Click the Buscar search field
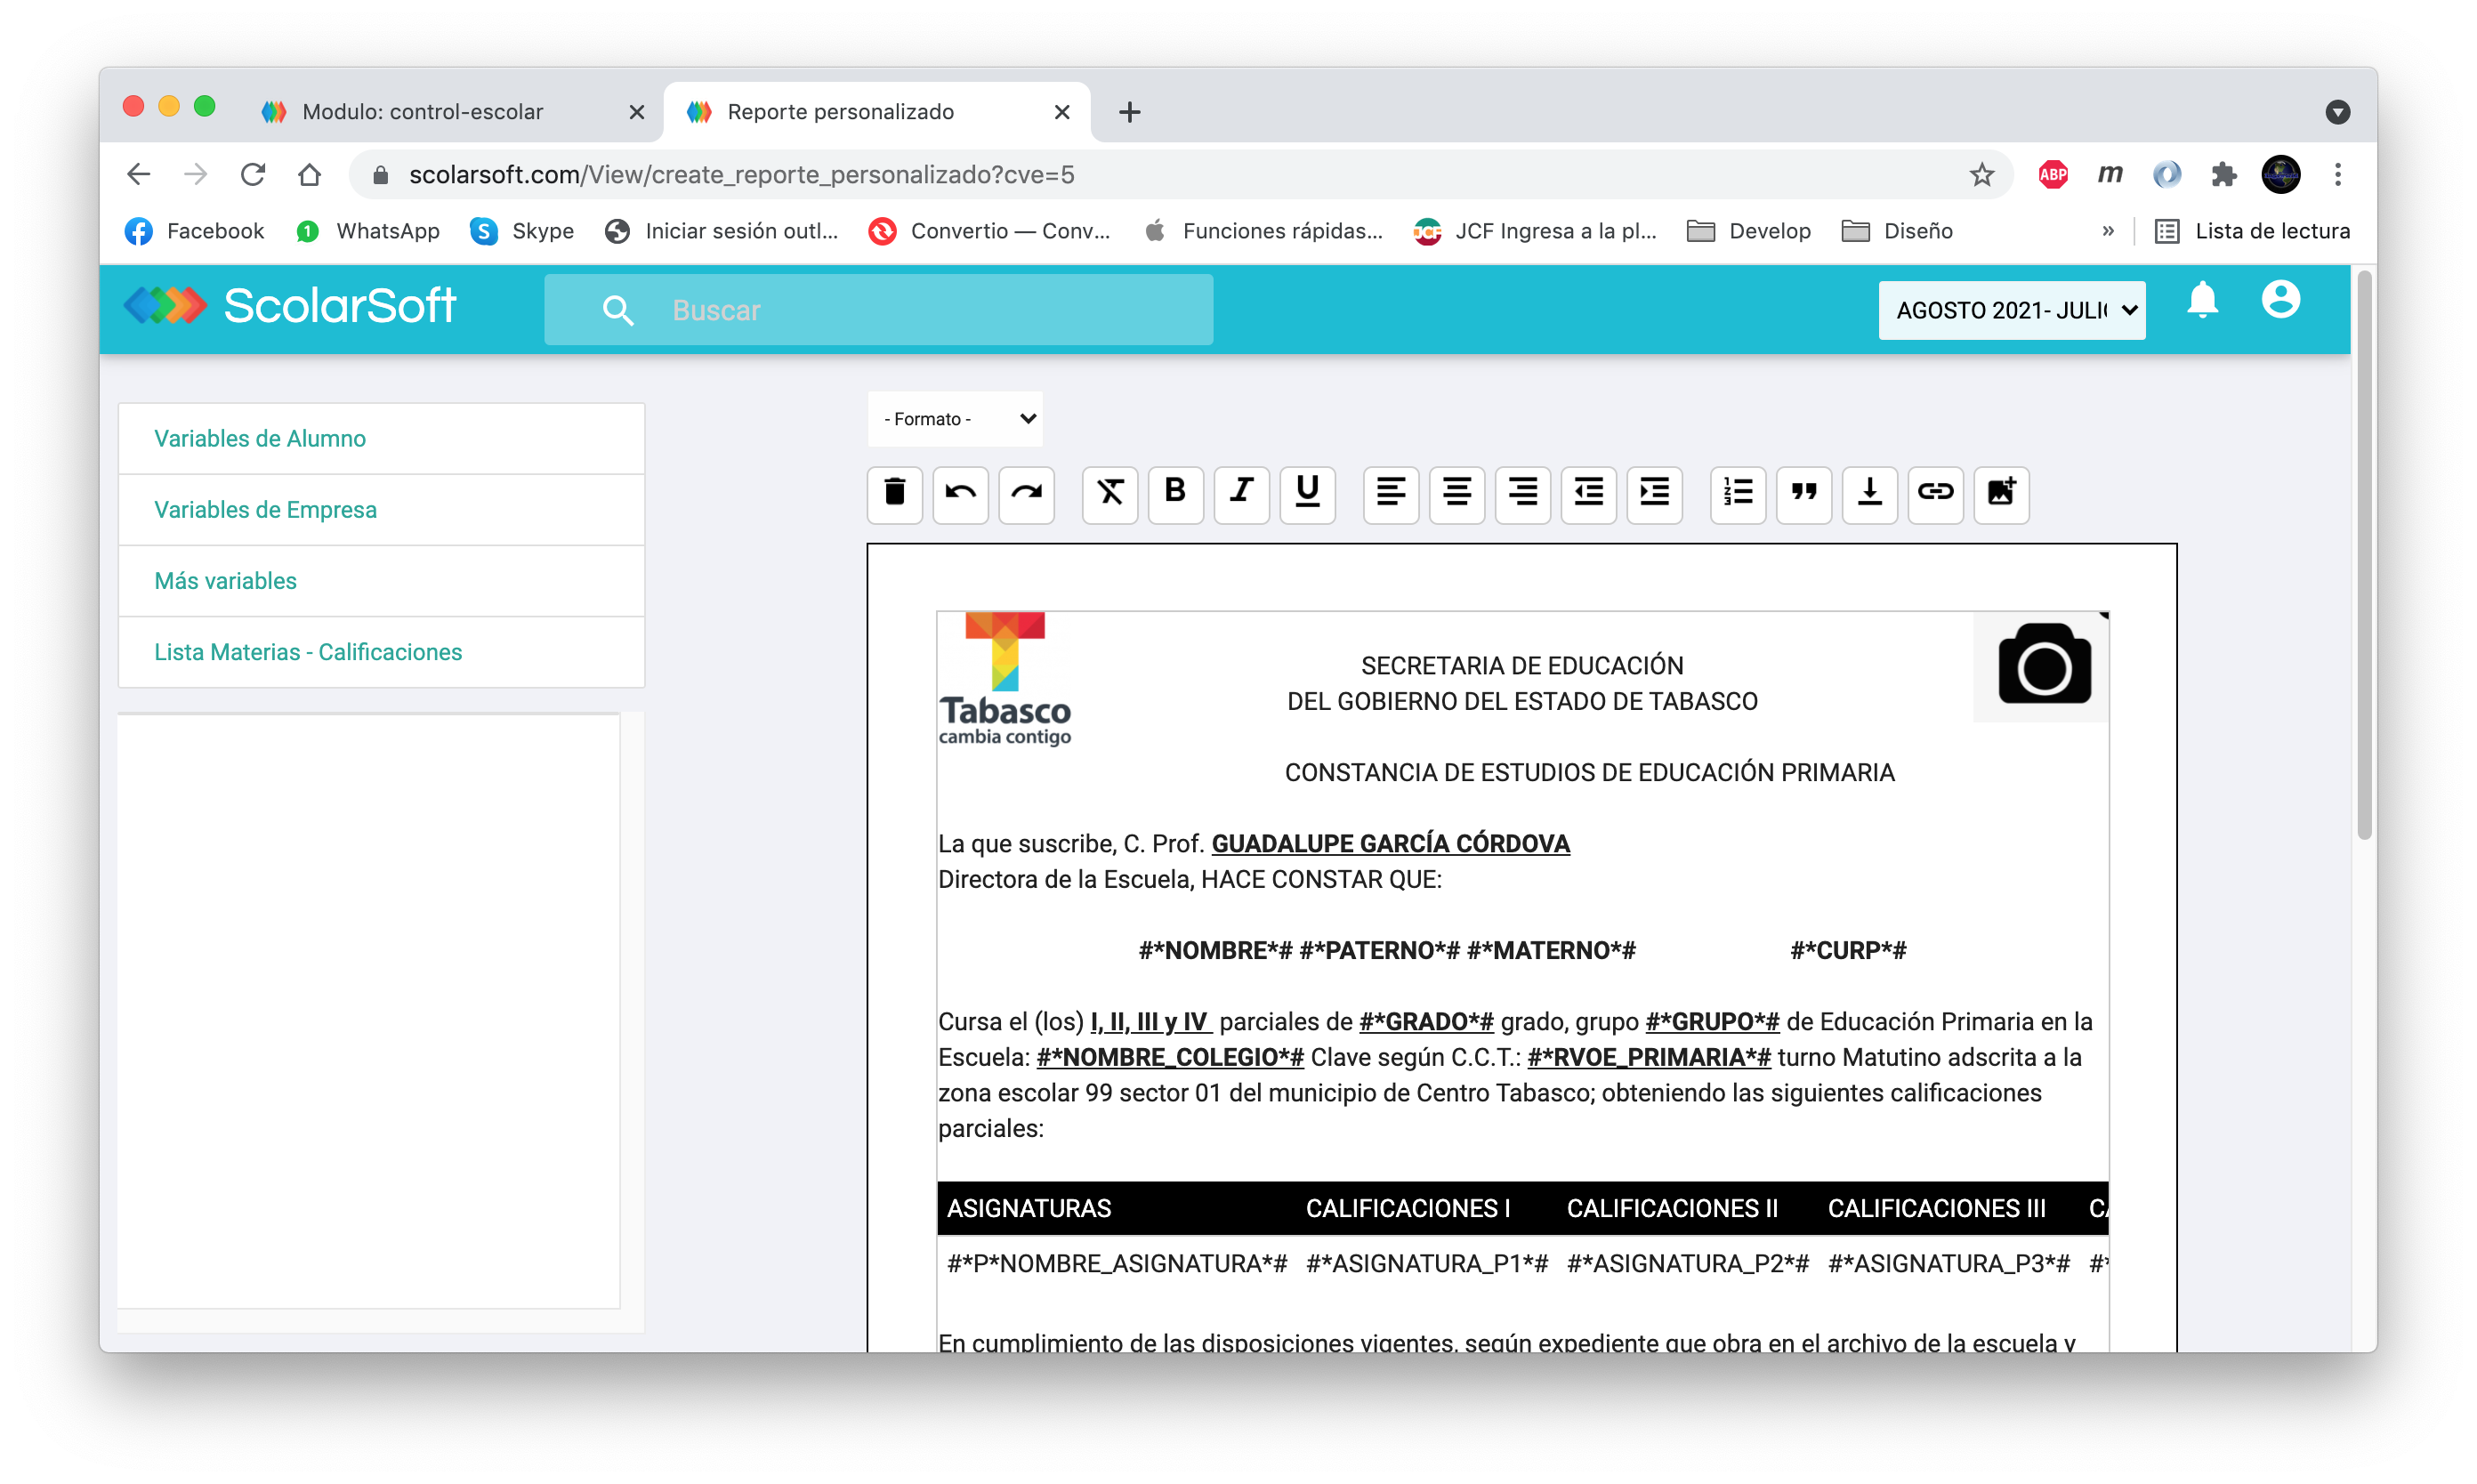 [x=878, y=311]
